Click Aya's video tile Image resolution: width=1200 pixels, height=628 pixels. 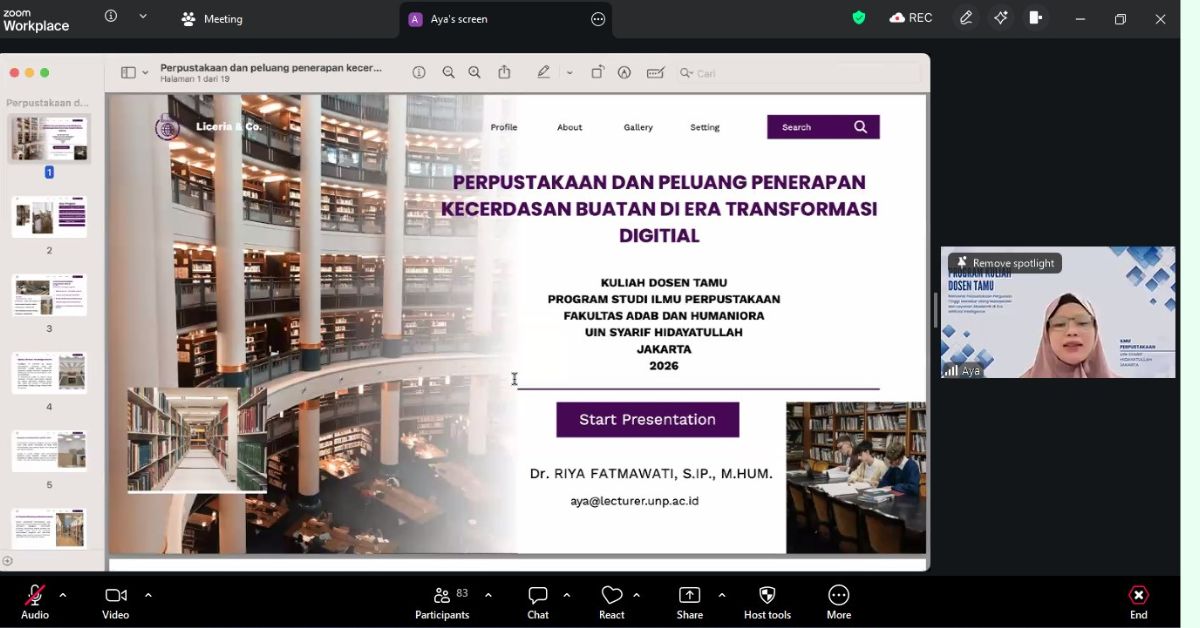[1058, 312]
